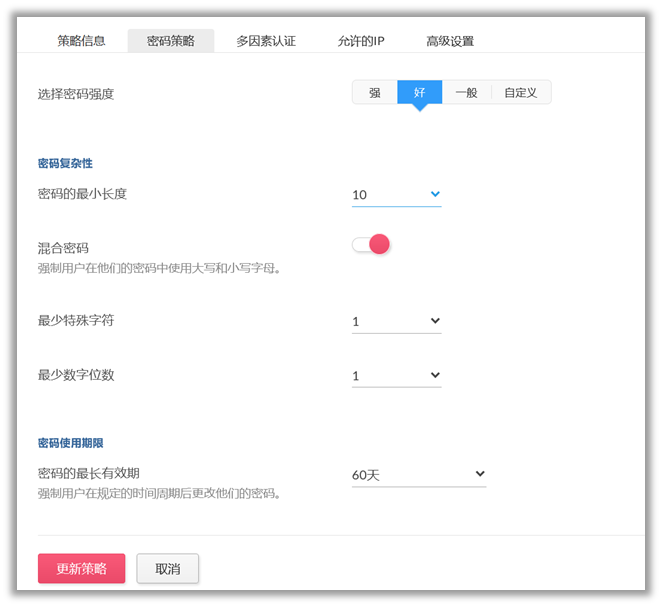Viewport: 662px width, 607px height.
Task: Select the 密码策略 tab
Action: (170, 41)
